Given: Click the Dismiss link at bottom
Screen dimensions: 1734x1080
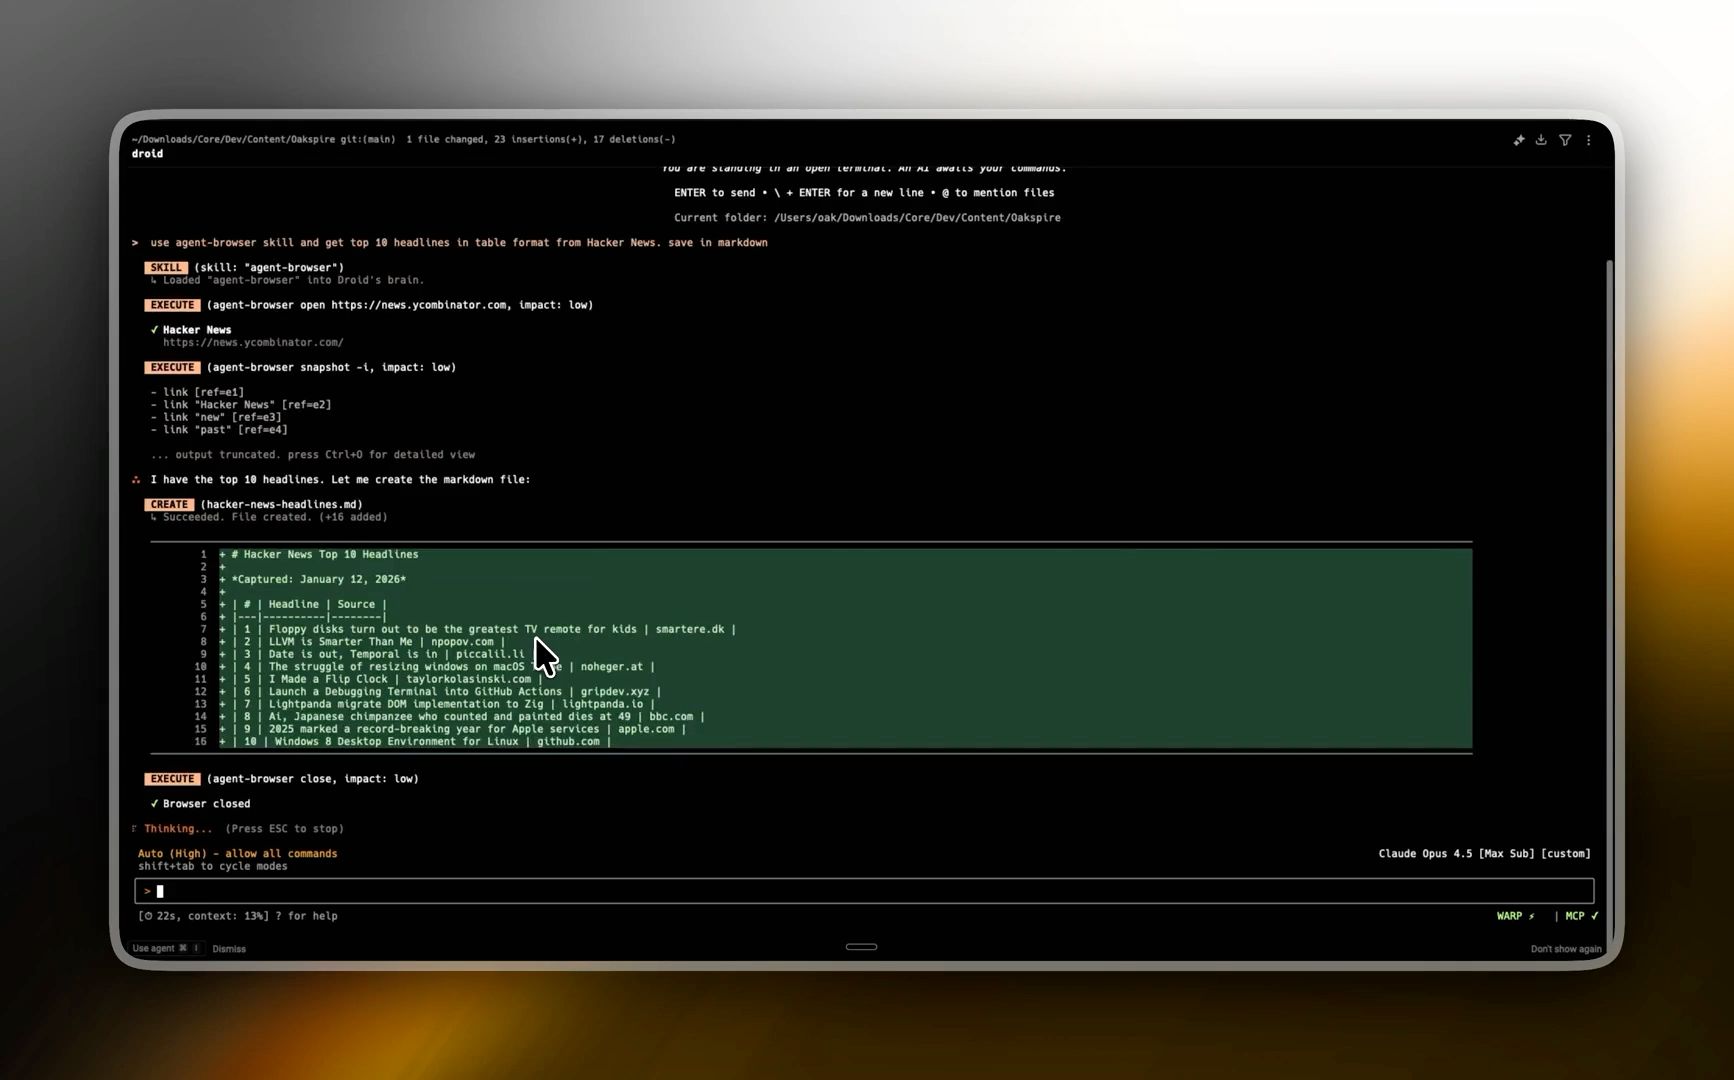Looking at the screenshot, I should tap(229, 949).
